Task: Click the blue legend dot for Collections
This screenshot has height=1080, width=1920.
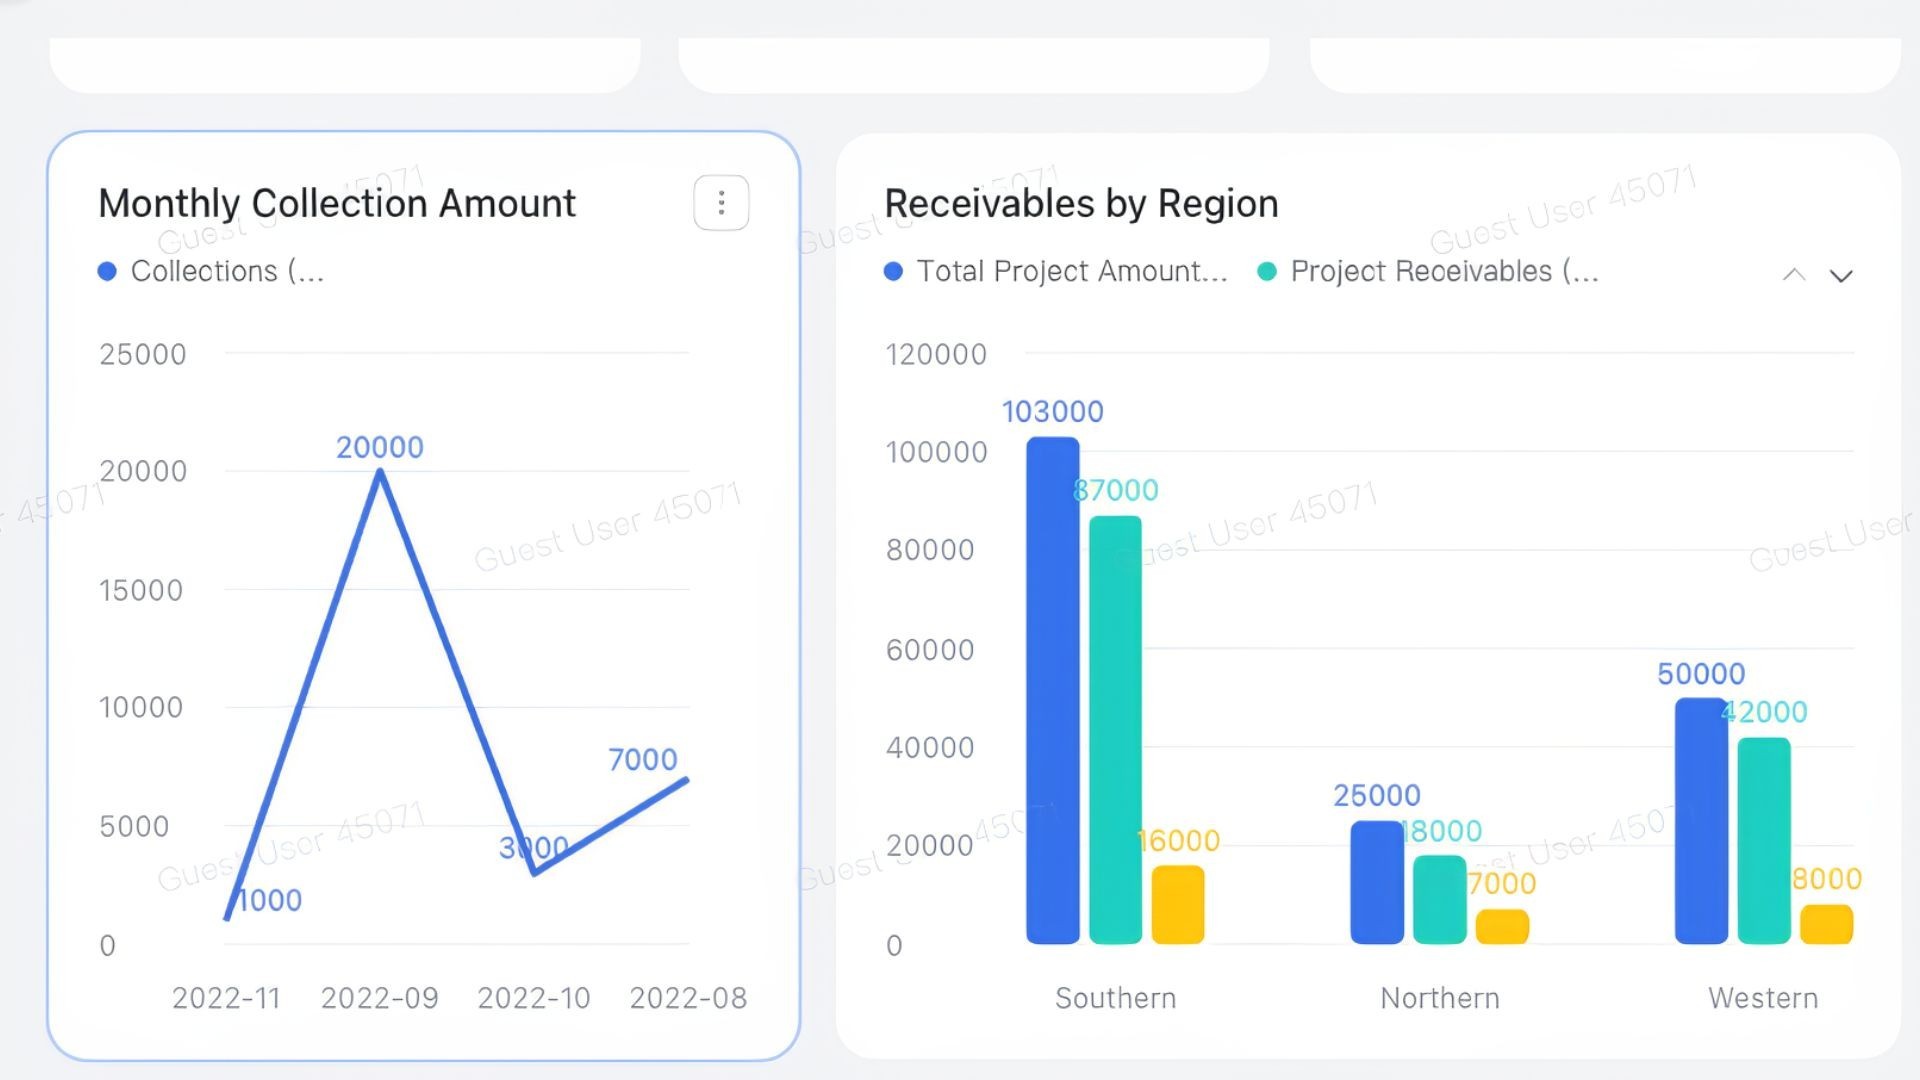Action: pyautogui.click(x=108, y=270)
